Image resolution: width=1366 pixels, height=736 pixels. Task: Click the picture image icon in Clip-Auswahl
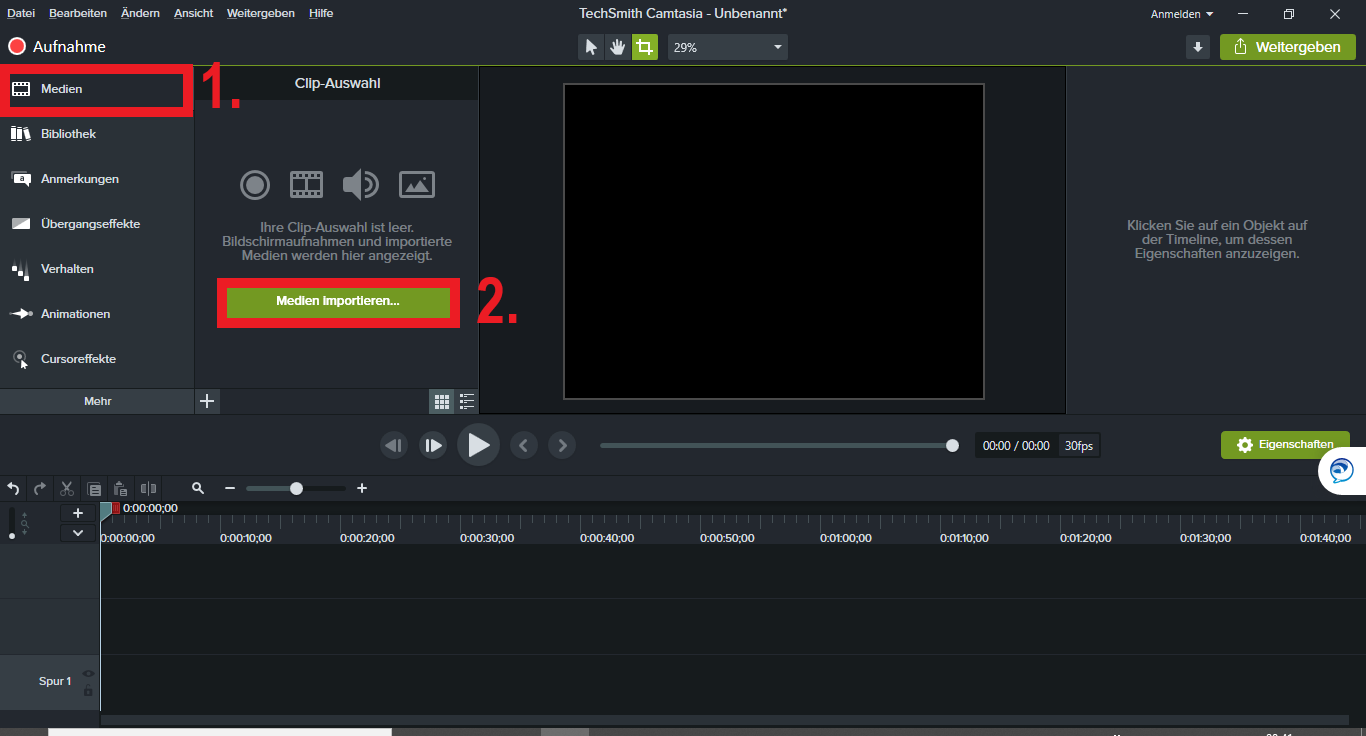pos(417,184)
